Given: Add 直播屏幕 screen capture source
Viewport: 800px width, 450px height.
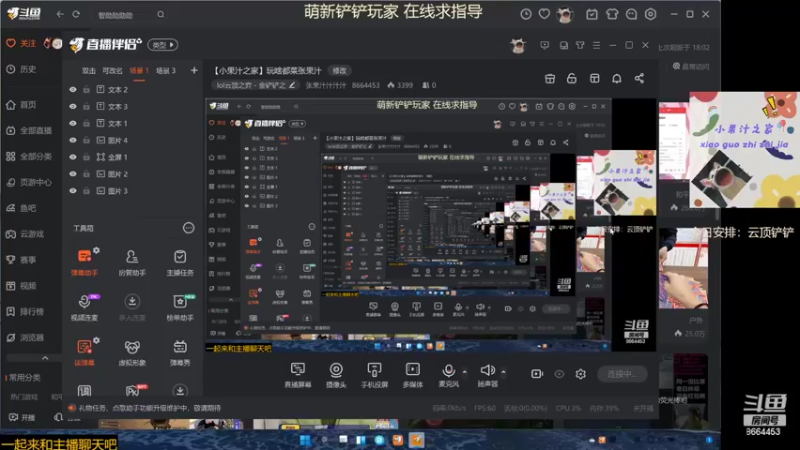Looking at the screenshot, I should point(297,374).
